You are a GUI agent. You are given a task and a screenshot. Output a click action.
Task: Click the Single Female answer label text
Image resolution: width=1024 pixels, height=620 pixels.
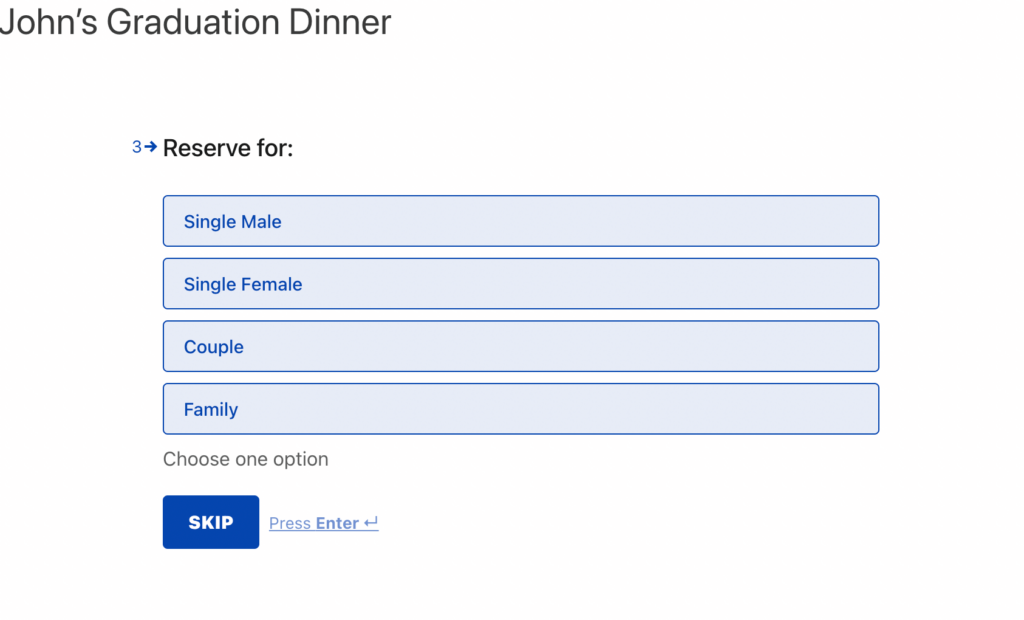point(242,283)
